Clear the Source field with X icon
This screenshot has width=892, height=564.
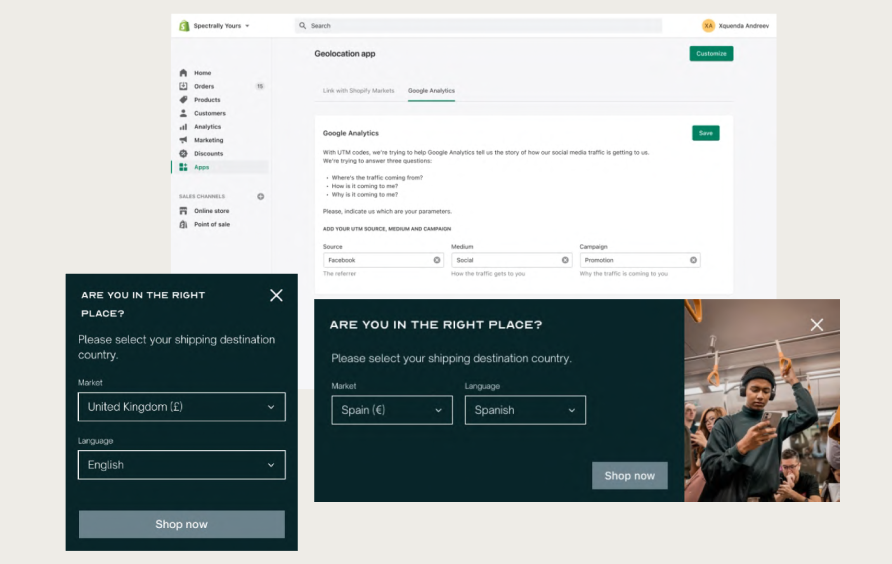pyautogui.click(x=437, y=260)
